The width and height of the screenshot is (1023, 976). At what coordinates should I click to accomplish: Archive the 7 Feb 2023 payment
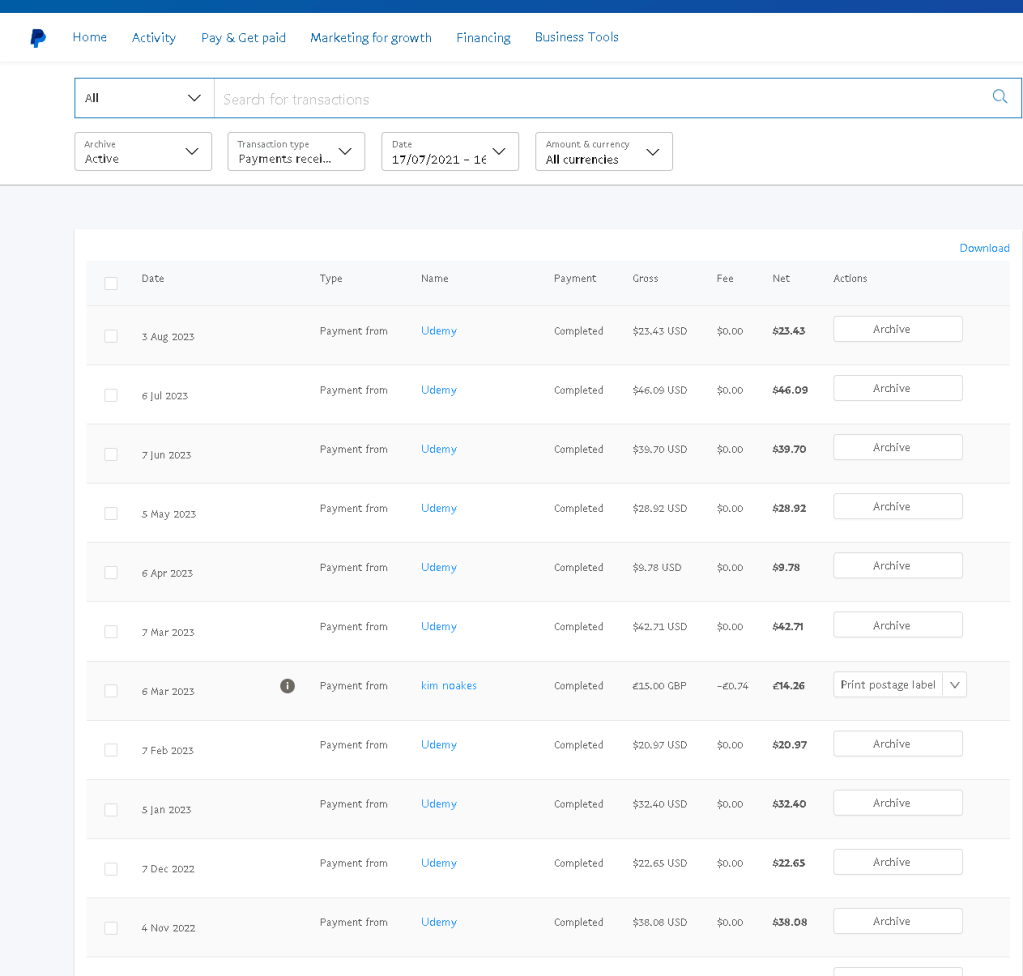point(898,744)
